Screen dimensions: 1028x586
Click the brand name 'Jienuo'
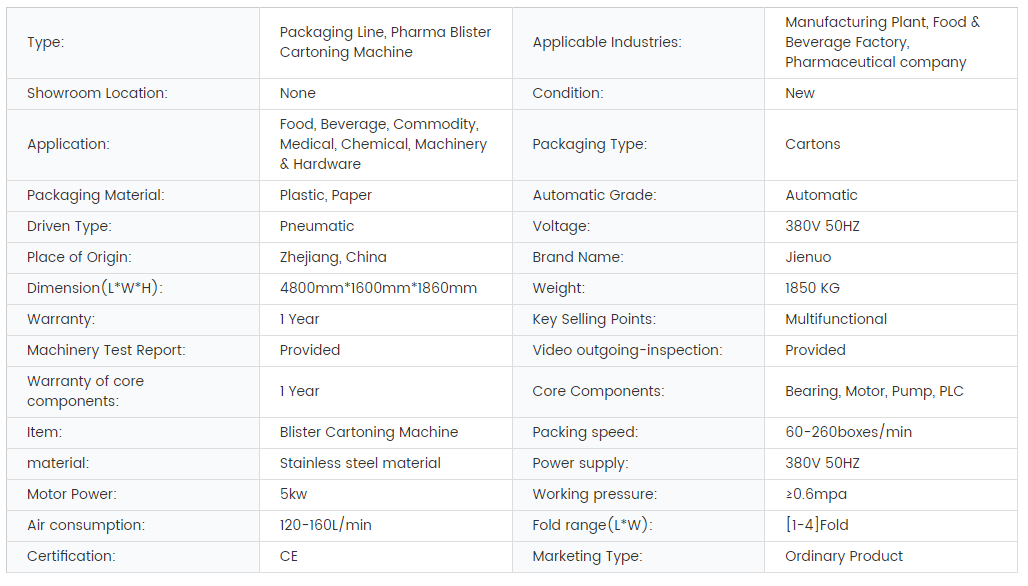pyautogui.click(x=809, y=257)
